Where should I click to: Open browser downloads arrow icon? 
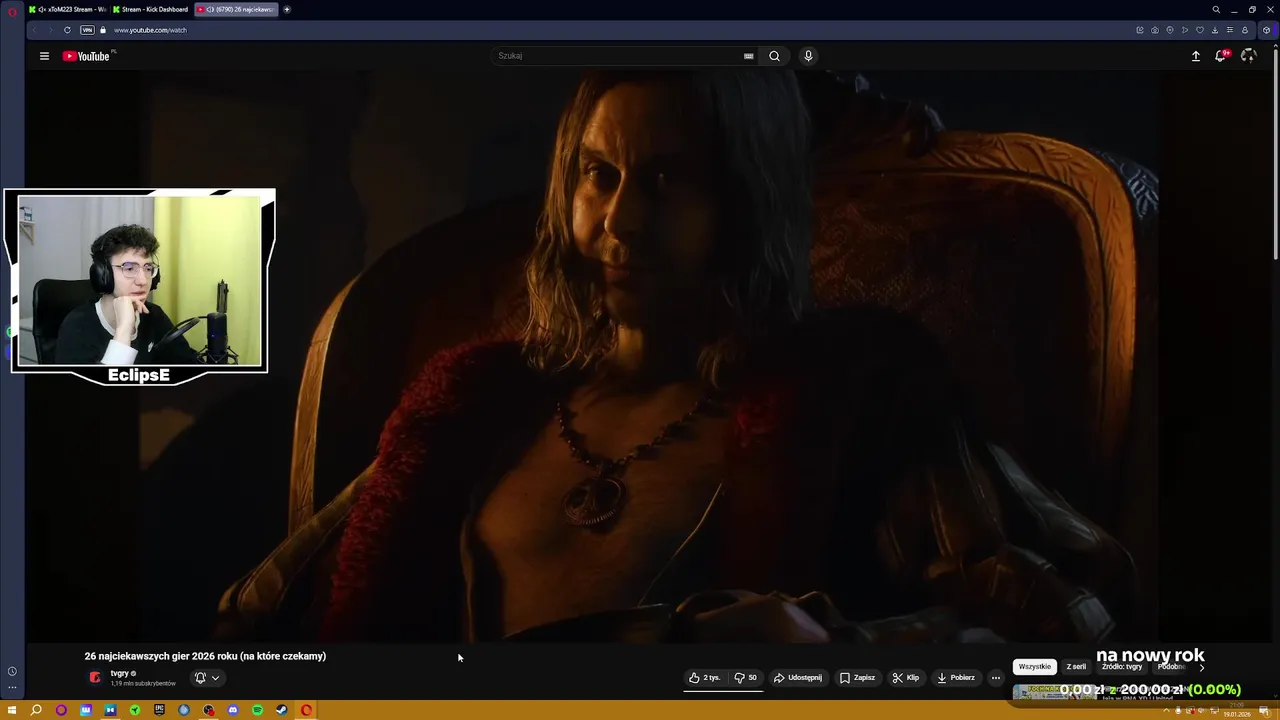tap(1215, 30)
